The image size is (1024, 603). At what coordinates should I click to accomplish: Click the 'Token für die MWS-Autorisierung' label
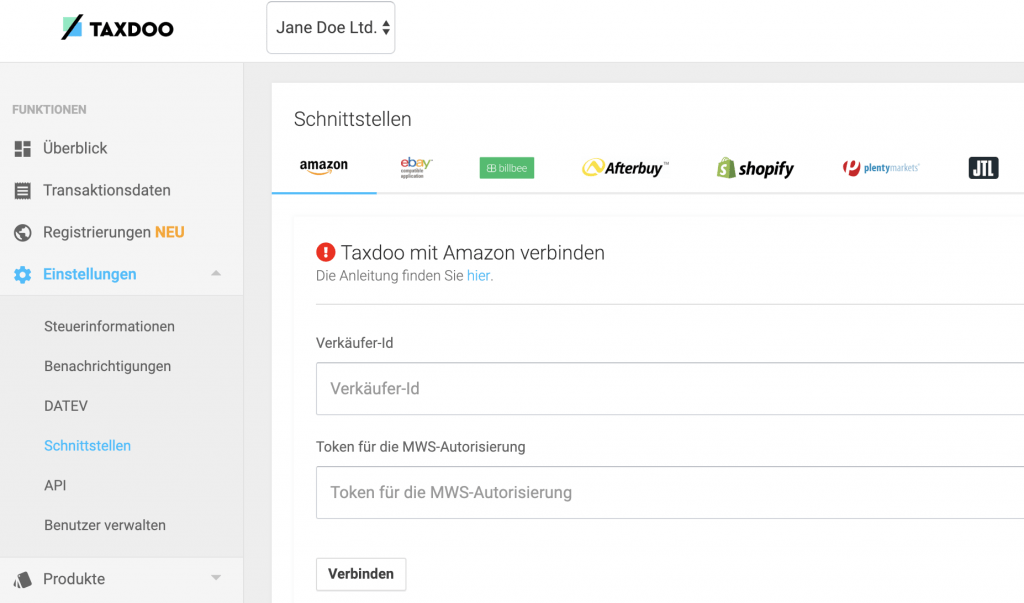point(421,447)
